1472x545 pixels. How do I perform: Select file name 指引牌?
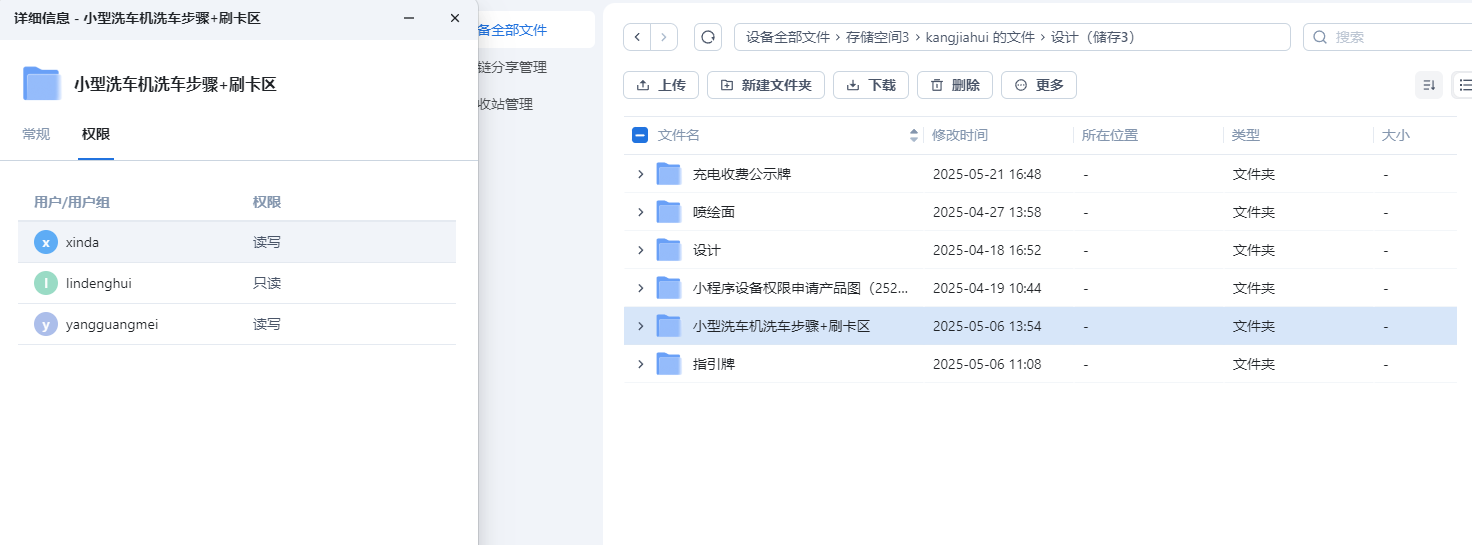coord(714,364)
